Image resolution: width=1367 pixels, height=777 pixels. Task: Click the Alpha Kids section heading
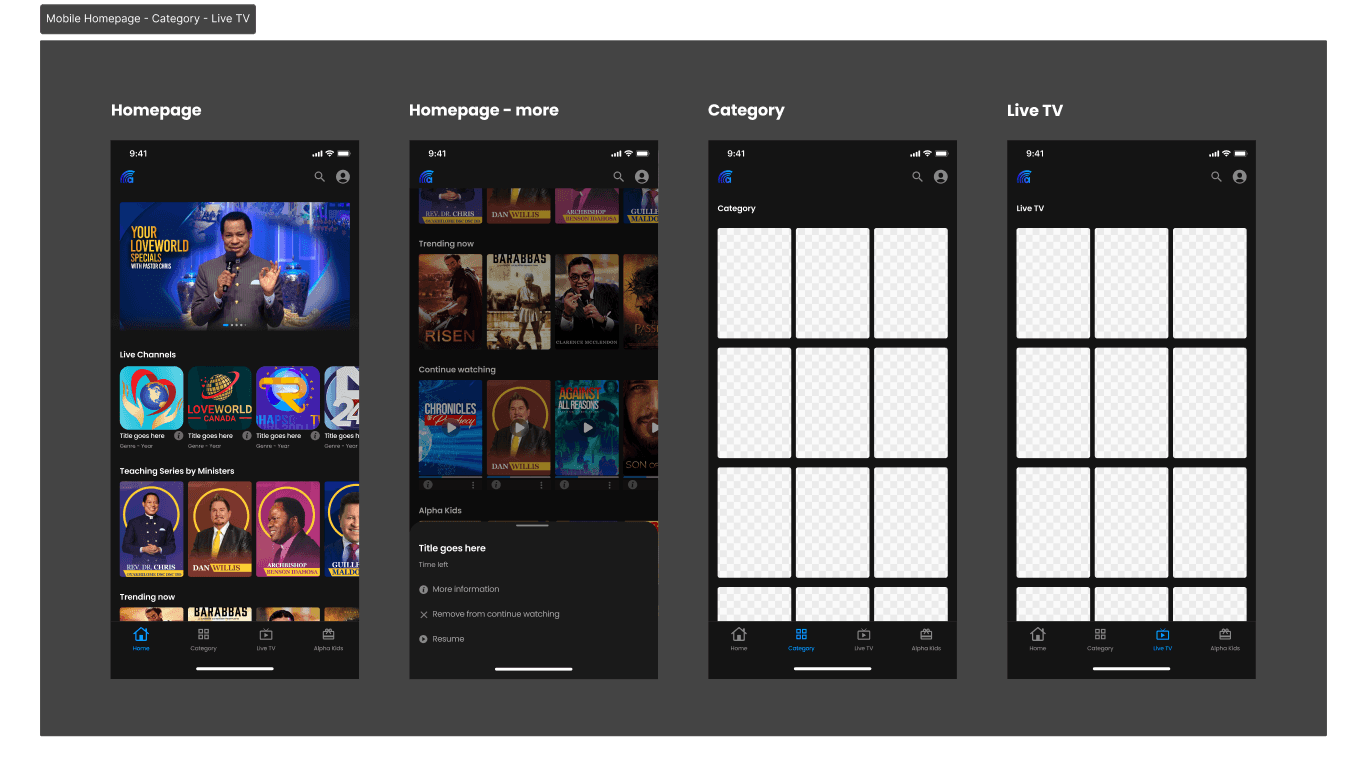tap(440, 511)
